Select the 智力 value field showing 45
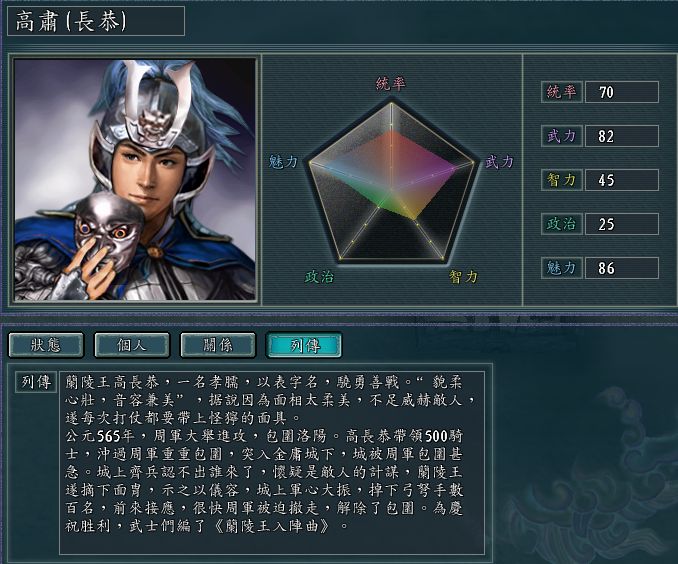Screen dimensions: 678x564 (622, 180)
